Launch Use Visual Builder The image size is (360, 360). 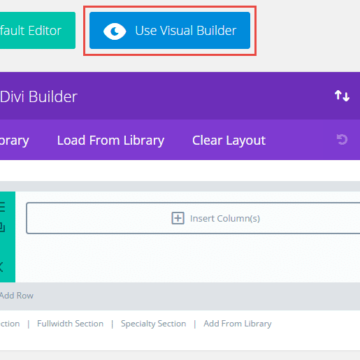(170, 30)
